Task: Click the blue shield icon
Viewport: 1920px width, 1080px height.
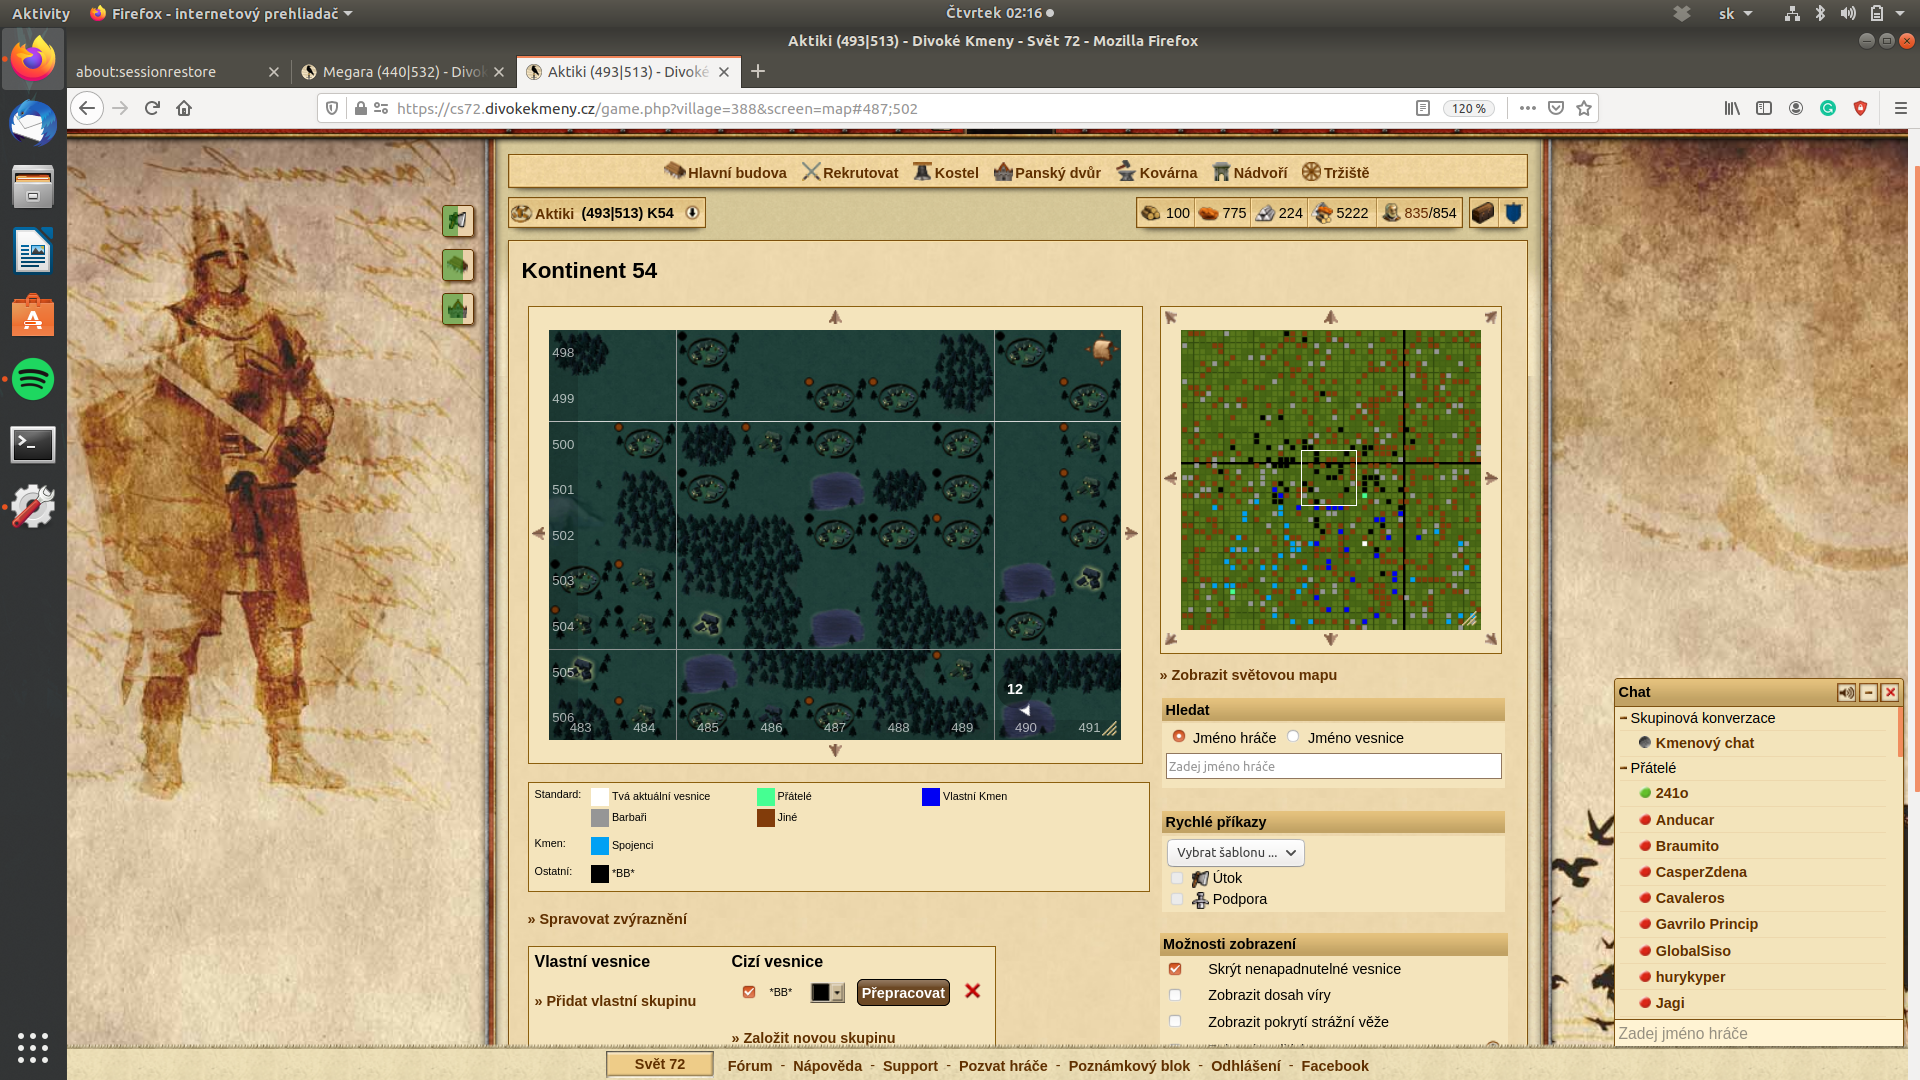Action: click(1513, 213)
